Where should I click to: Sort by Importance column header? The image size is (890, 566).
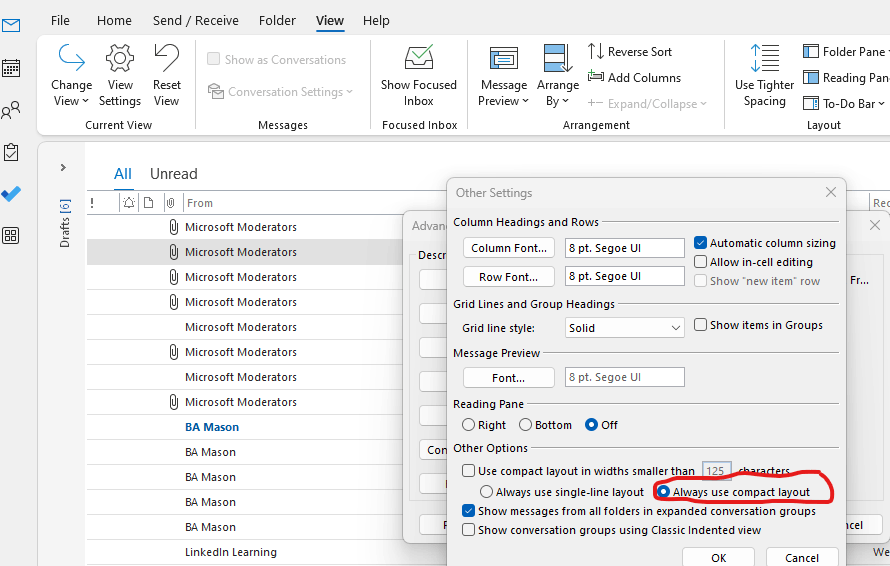[92, 203]
